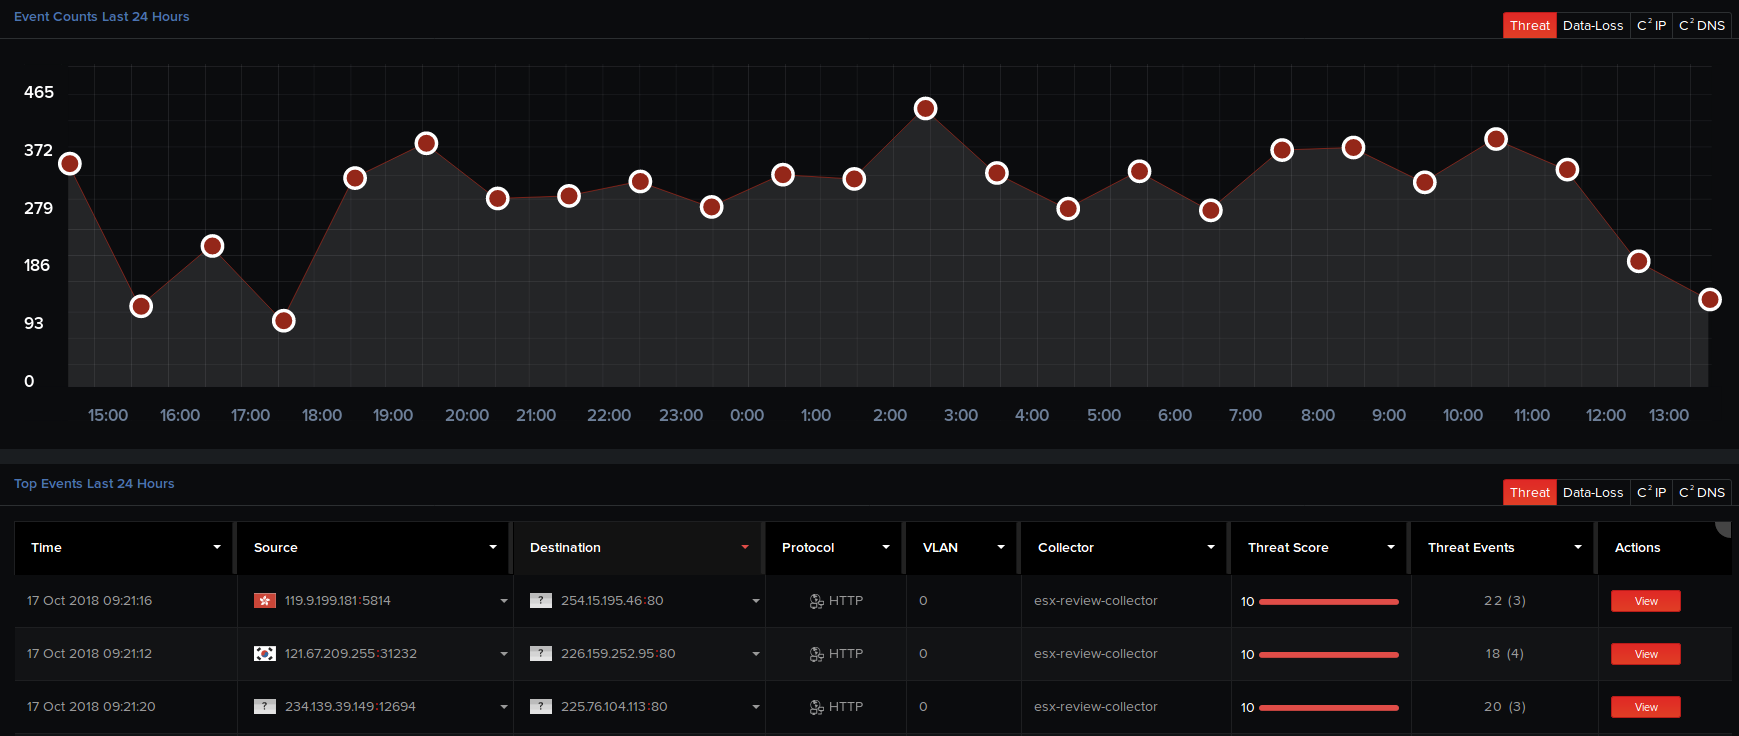The width and height of the screenshot is (1739, 736).
Task: Click threat score bar in first row
Action: (x=1328, y=602)
